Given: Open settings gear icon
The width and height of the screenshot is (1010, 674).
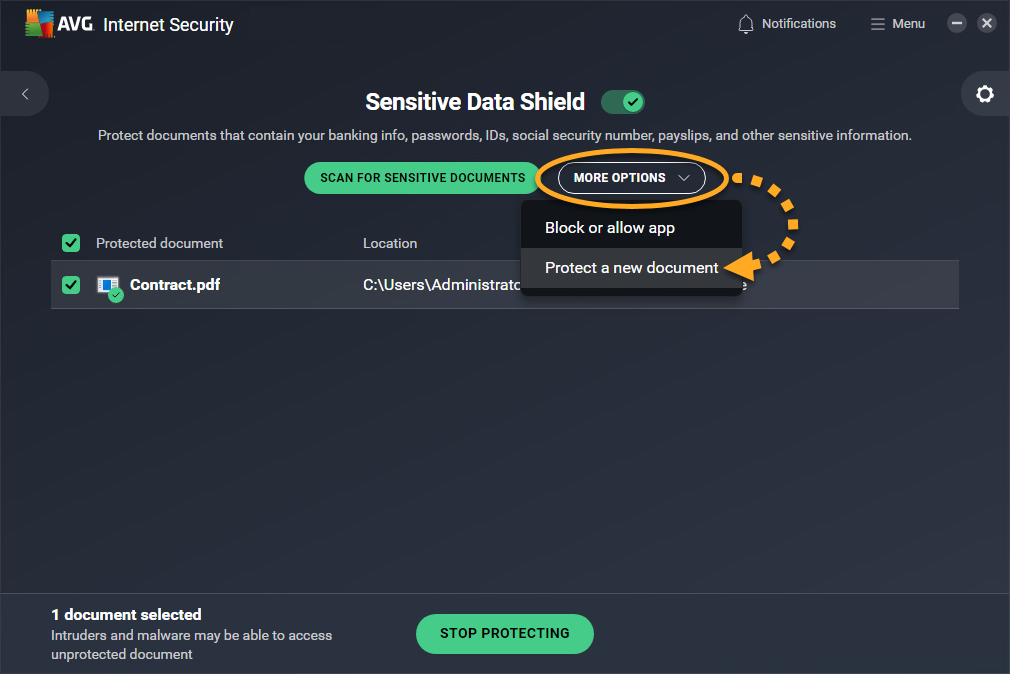Looking at the screenshot, I should 985,94.
